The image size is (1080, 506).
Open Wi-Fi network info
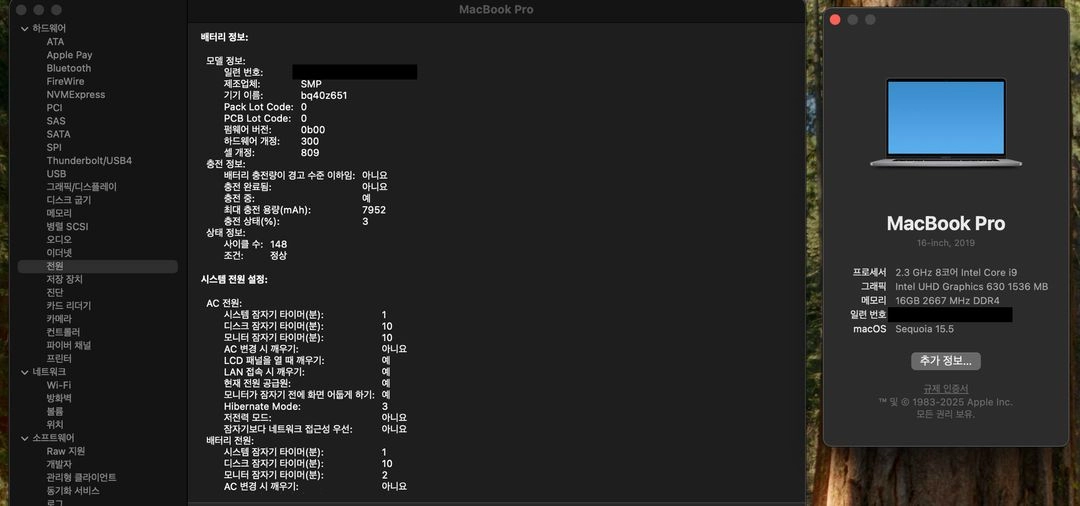[59, 385]
